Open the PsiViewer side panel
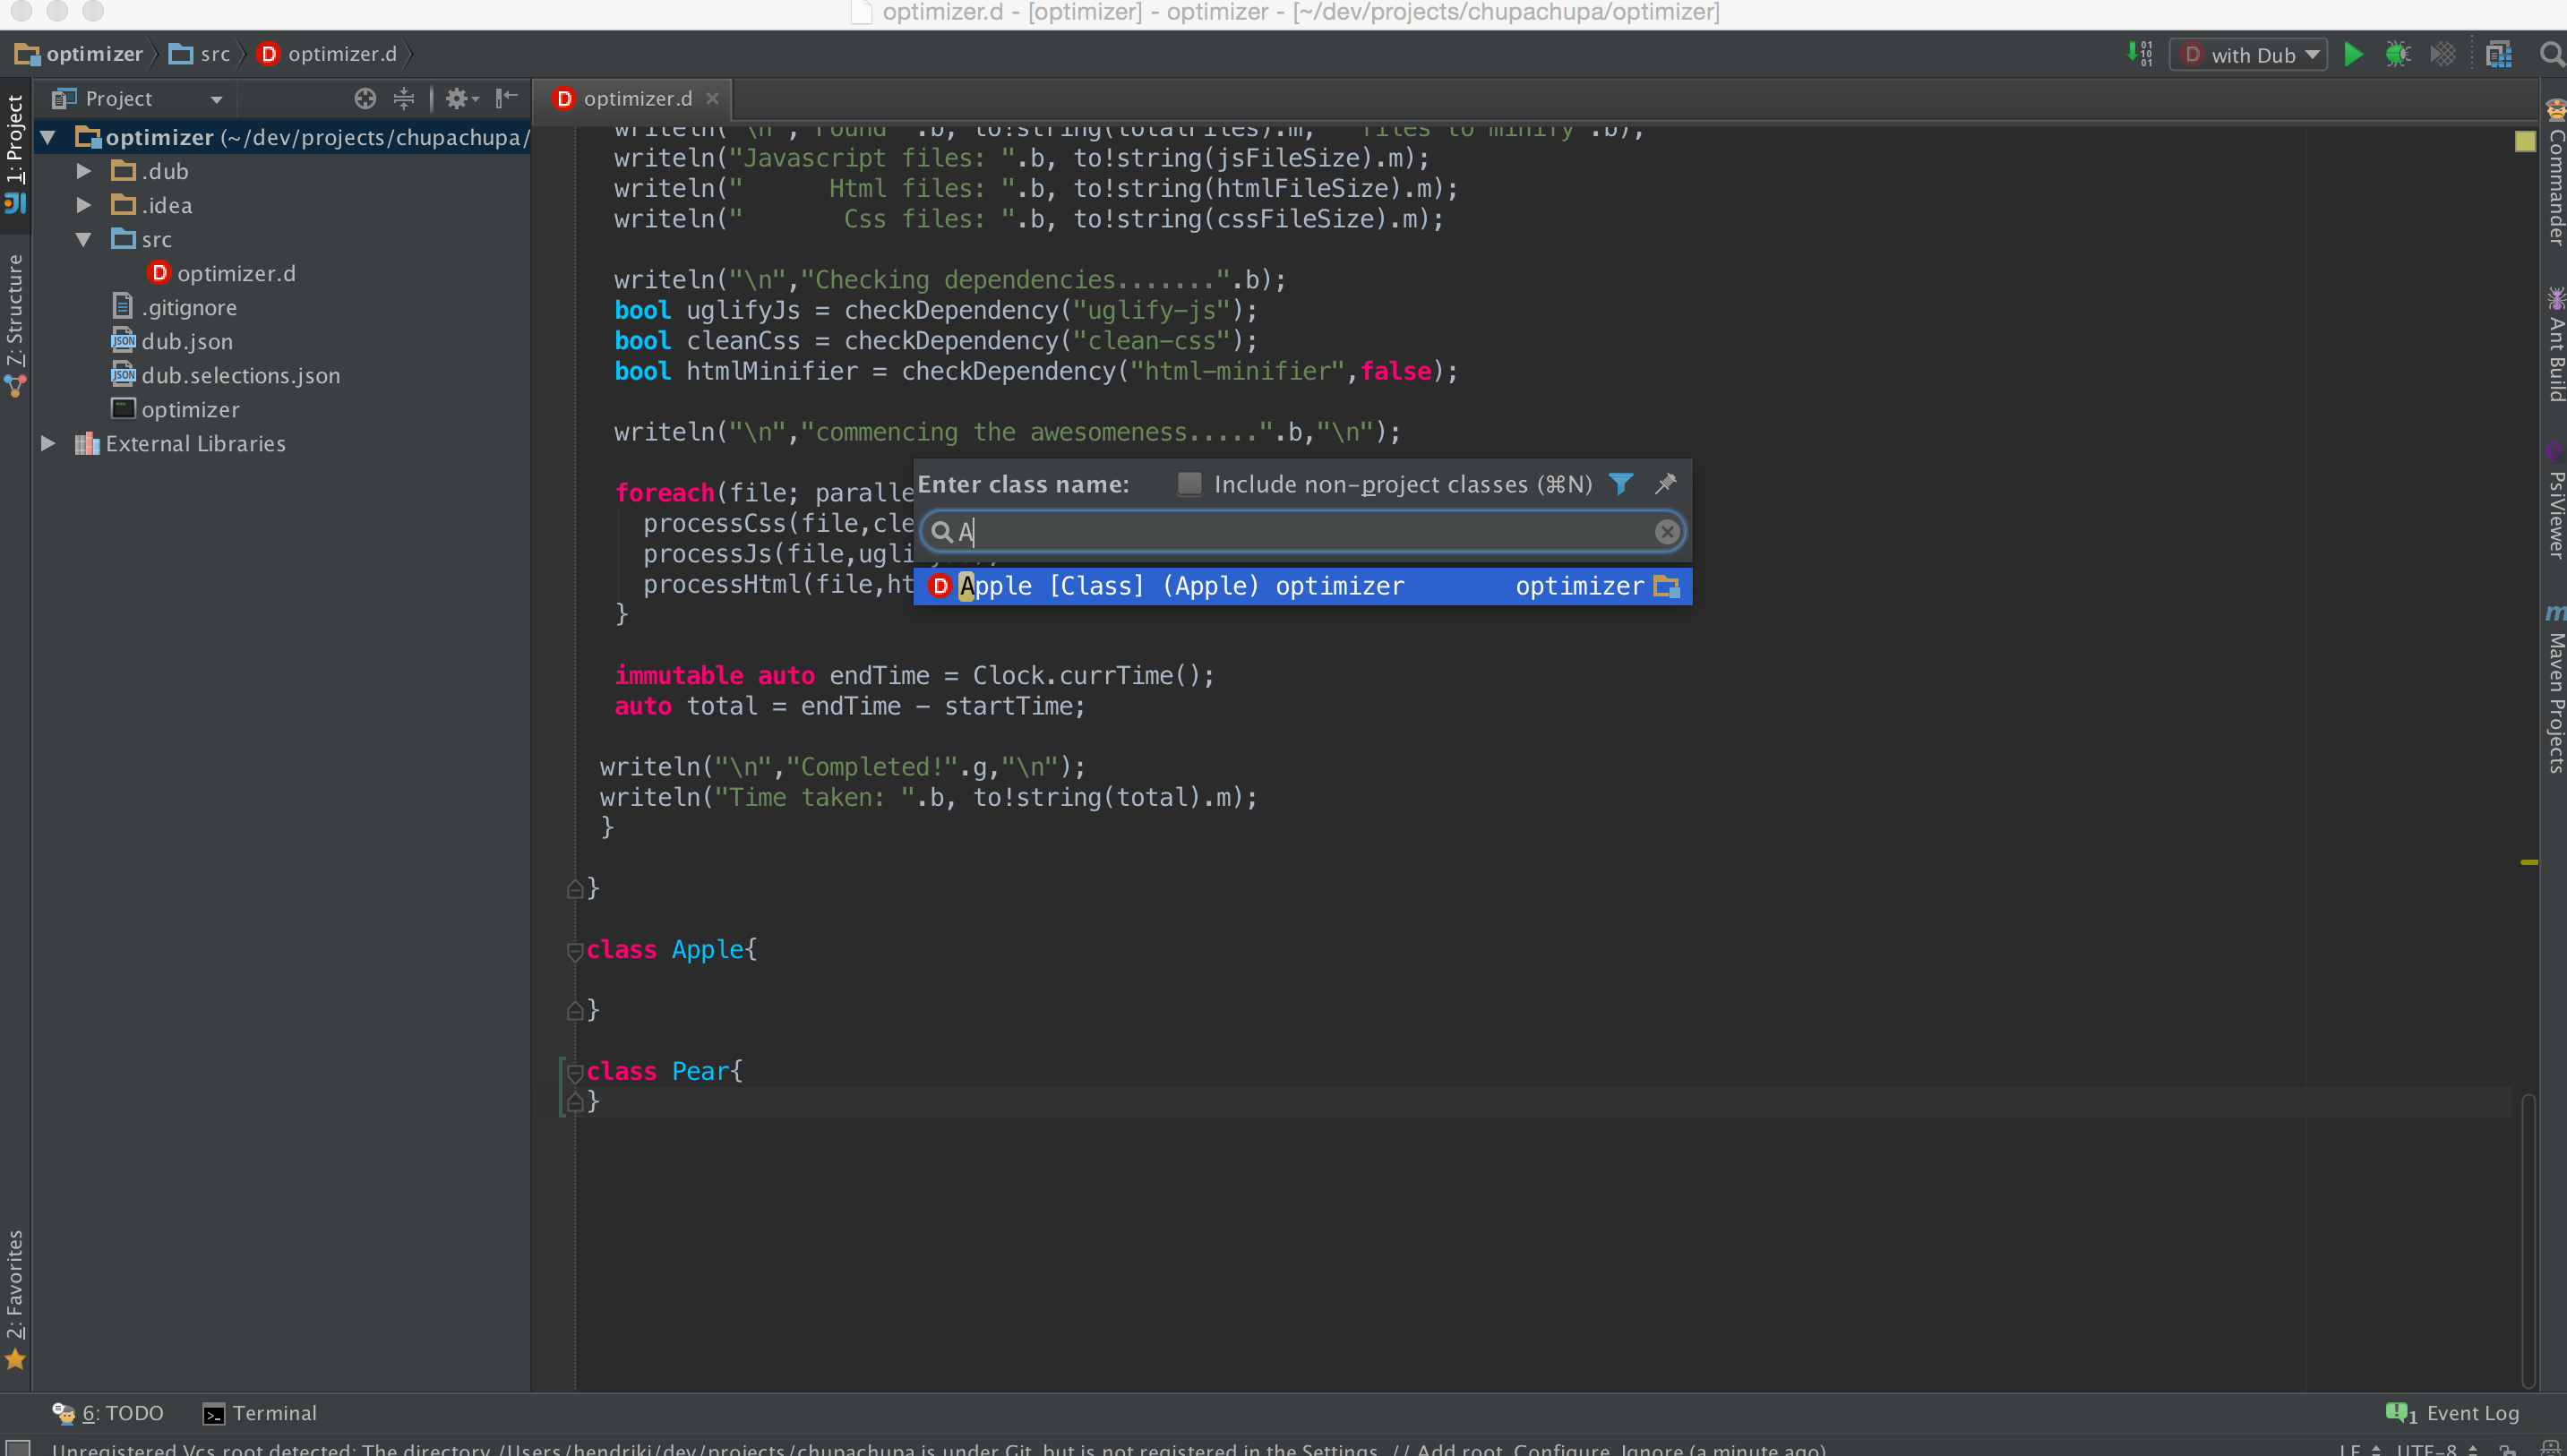 [2555, 500]
